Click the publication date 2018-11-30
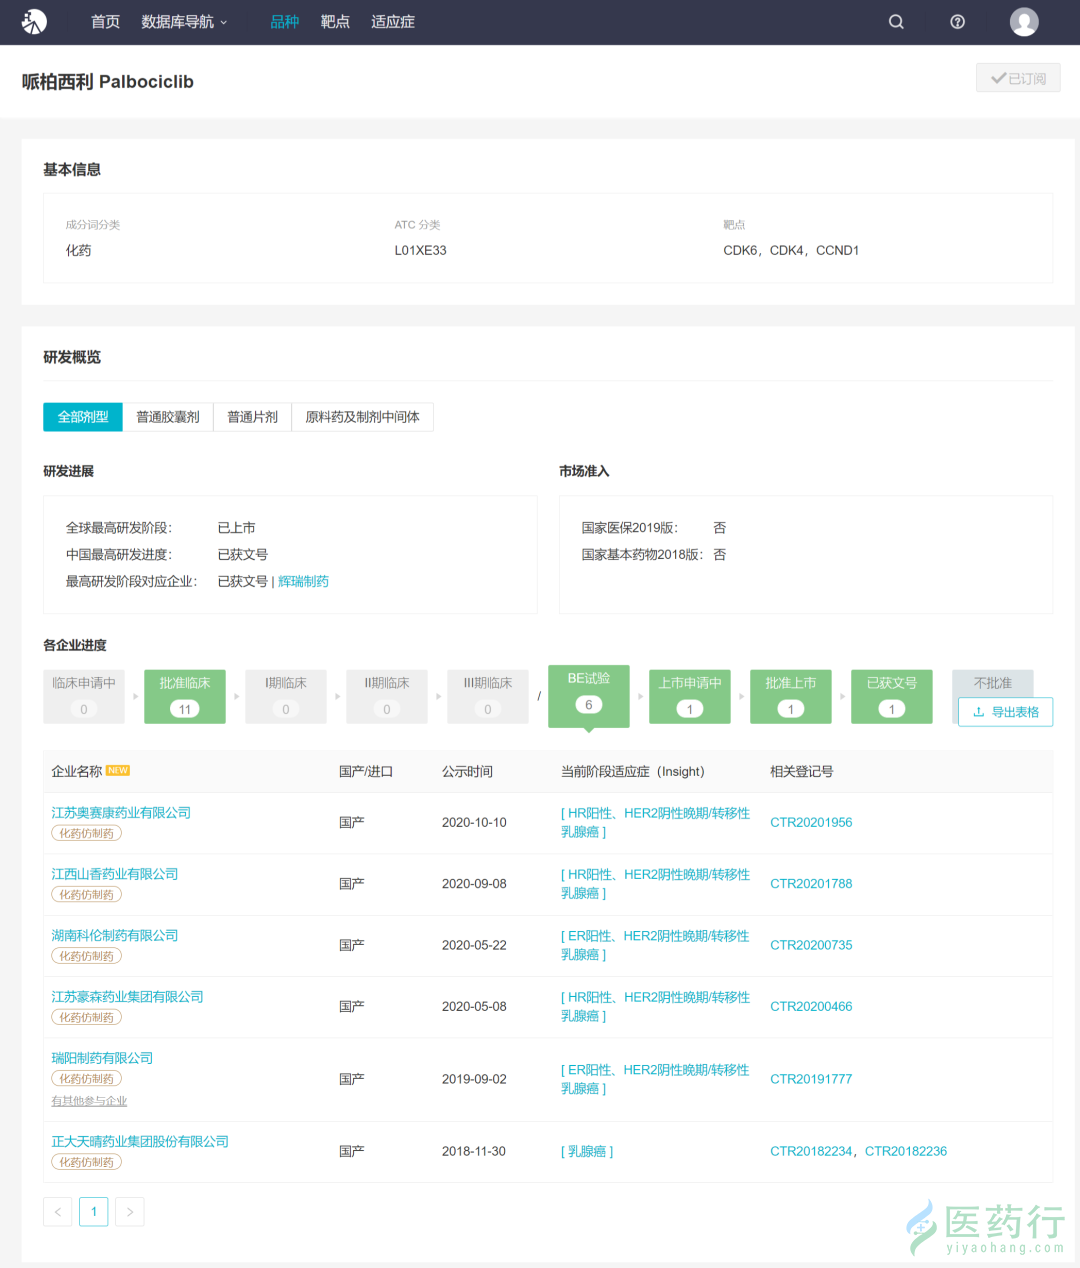Image resolution: width=1080 pixels, height=1268 pixels. click(x=474, y=1151)
